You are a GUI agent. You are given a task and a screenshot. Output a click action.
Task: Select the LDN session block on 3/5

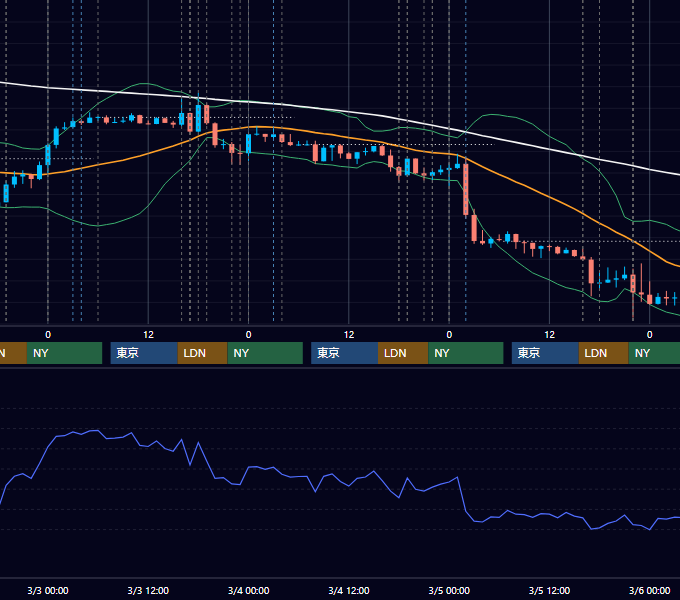(x=604, y=353)
